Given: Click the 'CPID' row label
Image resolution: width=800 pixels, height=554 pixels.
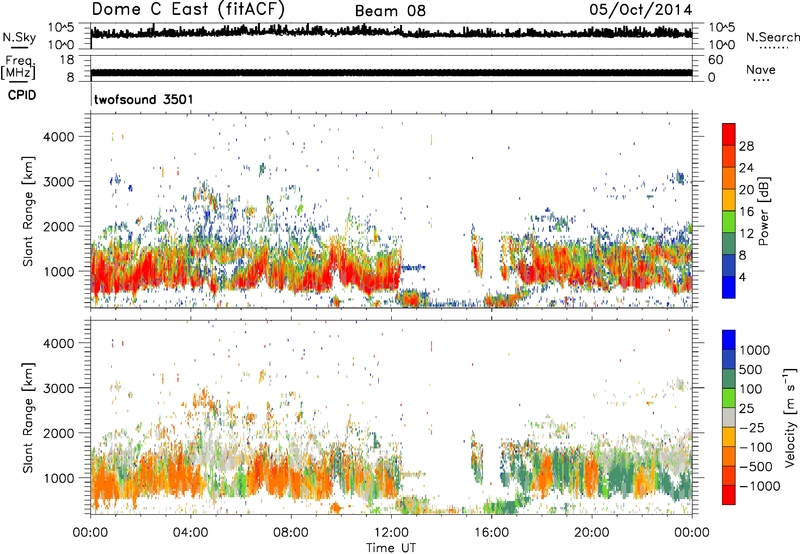Looking at the screenshot, I should 22,95.
